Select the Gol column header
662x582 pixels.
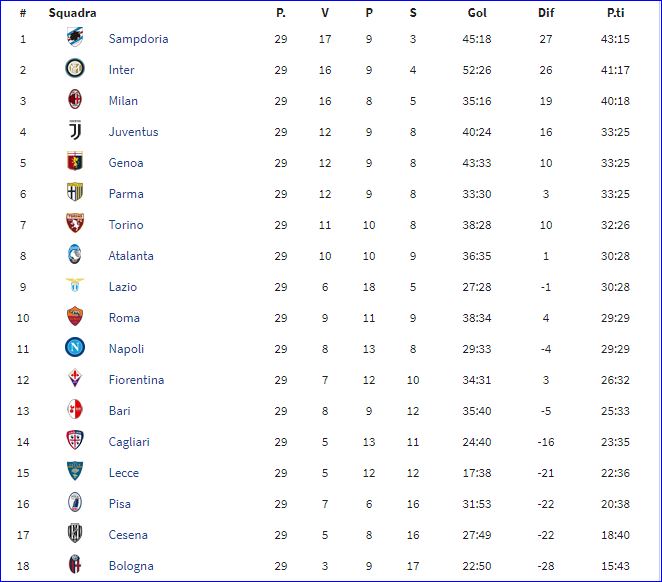click(x=477, y=13)
